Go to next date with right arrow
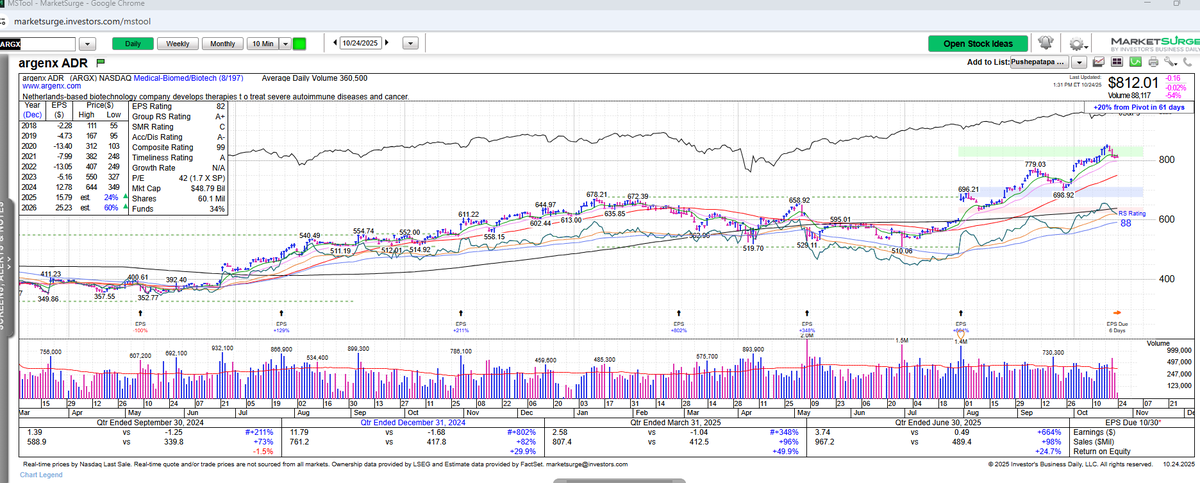This screenshot has width=1200, height=483. coord(387,43)
